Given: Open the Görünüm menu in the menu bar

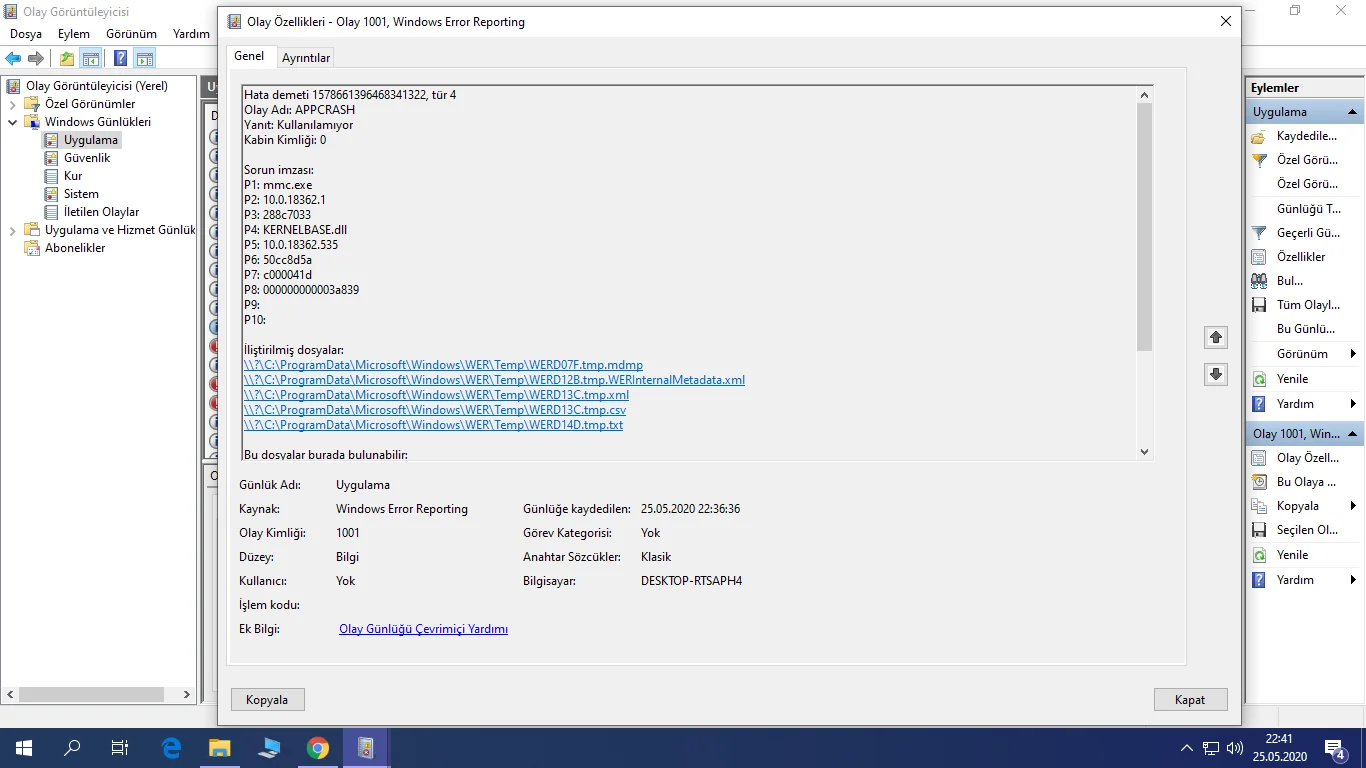Looking at the screenshot, I should click(x=131, y=34).
